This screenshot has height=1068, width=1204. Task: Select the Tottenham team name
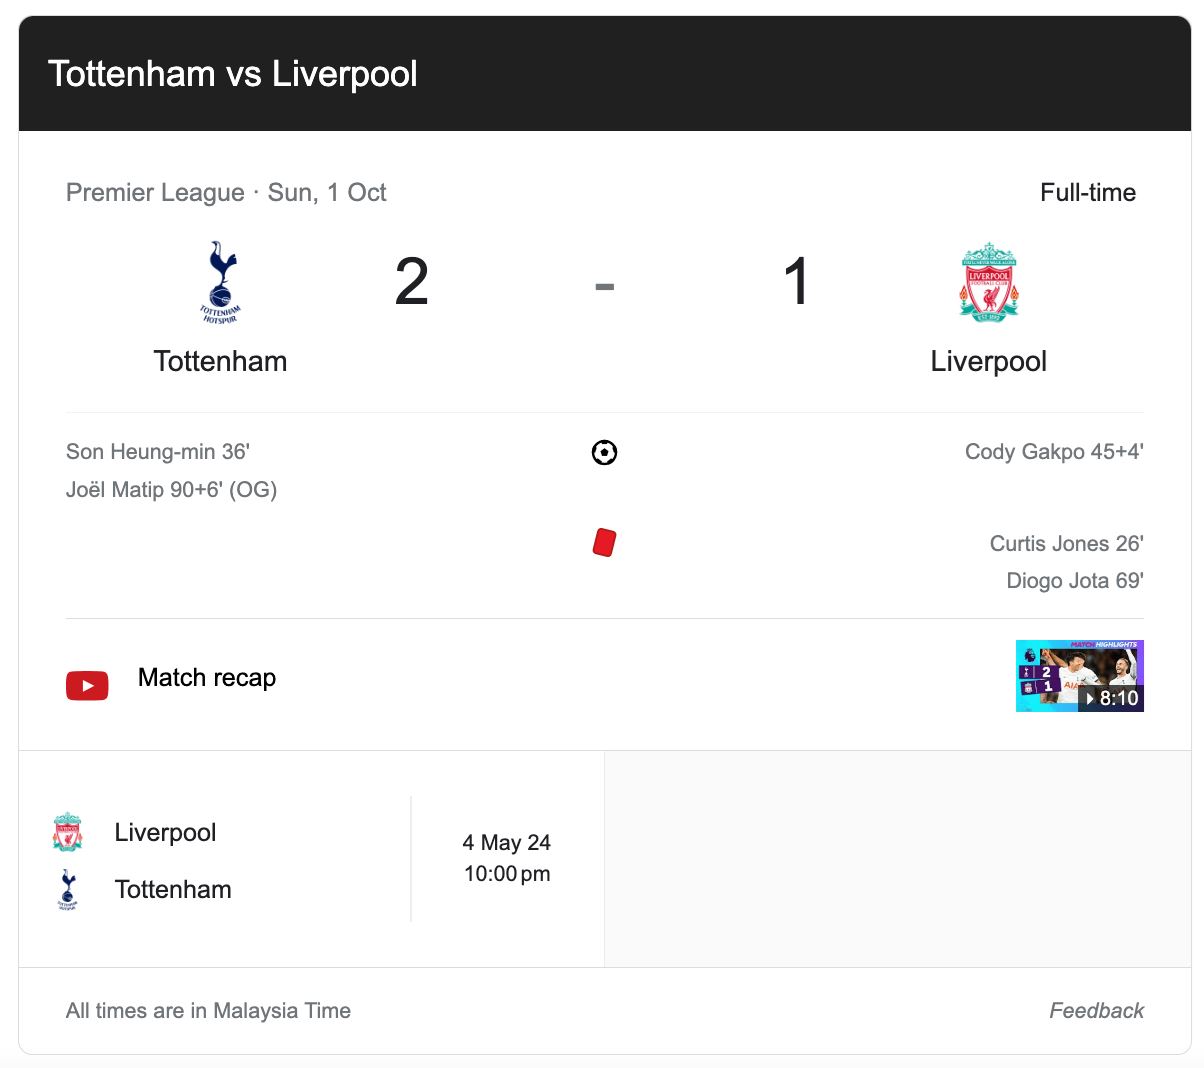[x=219, y=361]
